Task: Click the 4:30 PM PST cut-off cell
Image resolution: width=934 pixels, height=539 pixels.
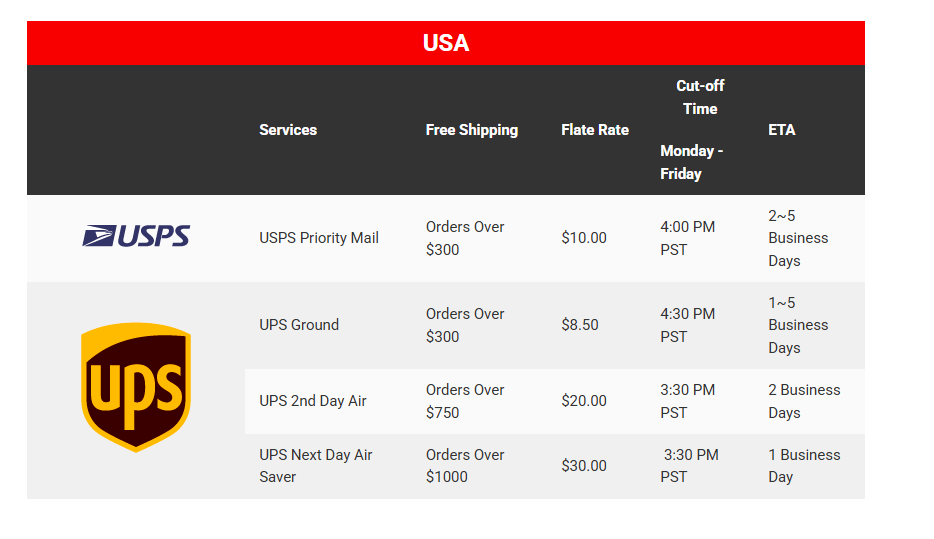Action: coord(688,325)
